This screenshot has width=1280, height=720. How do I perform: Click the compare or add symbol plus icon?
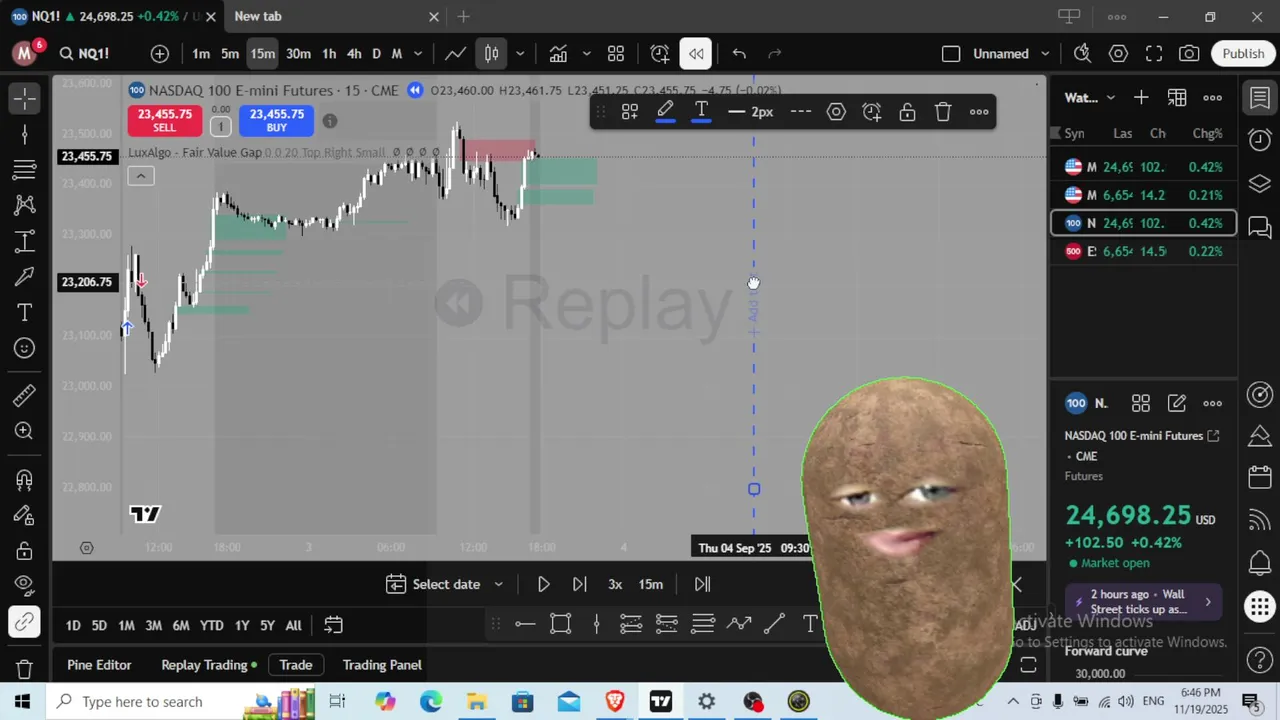[160, 54]
